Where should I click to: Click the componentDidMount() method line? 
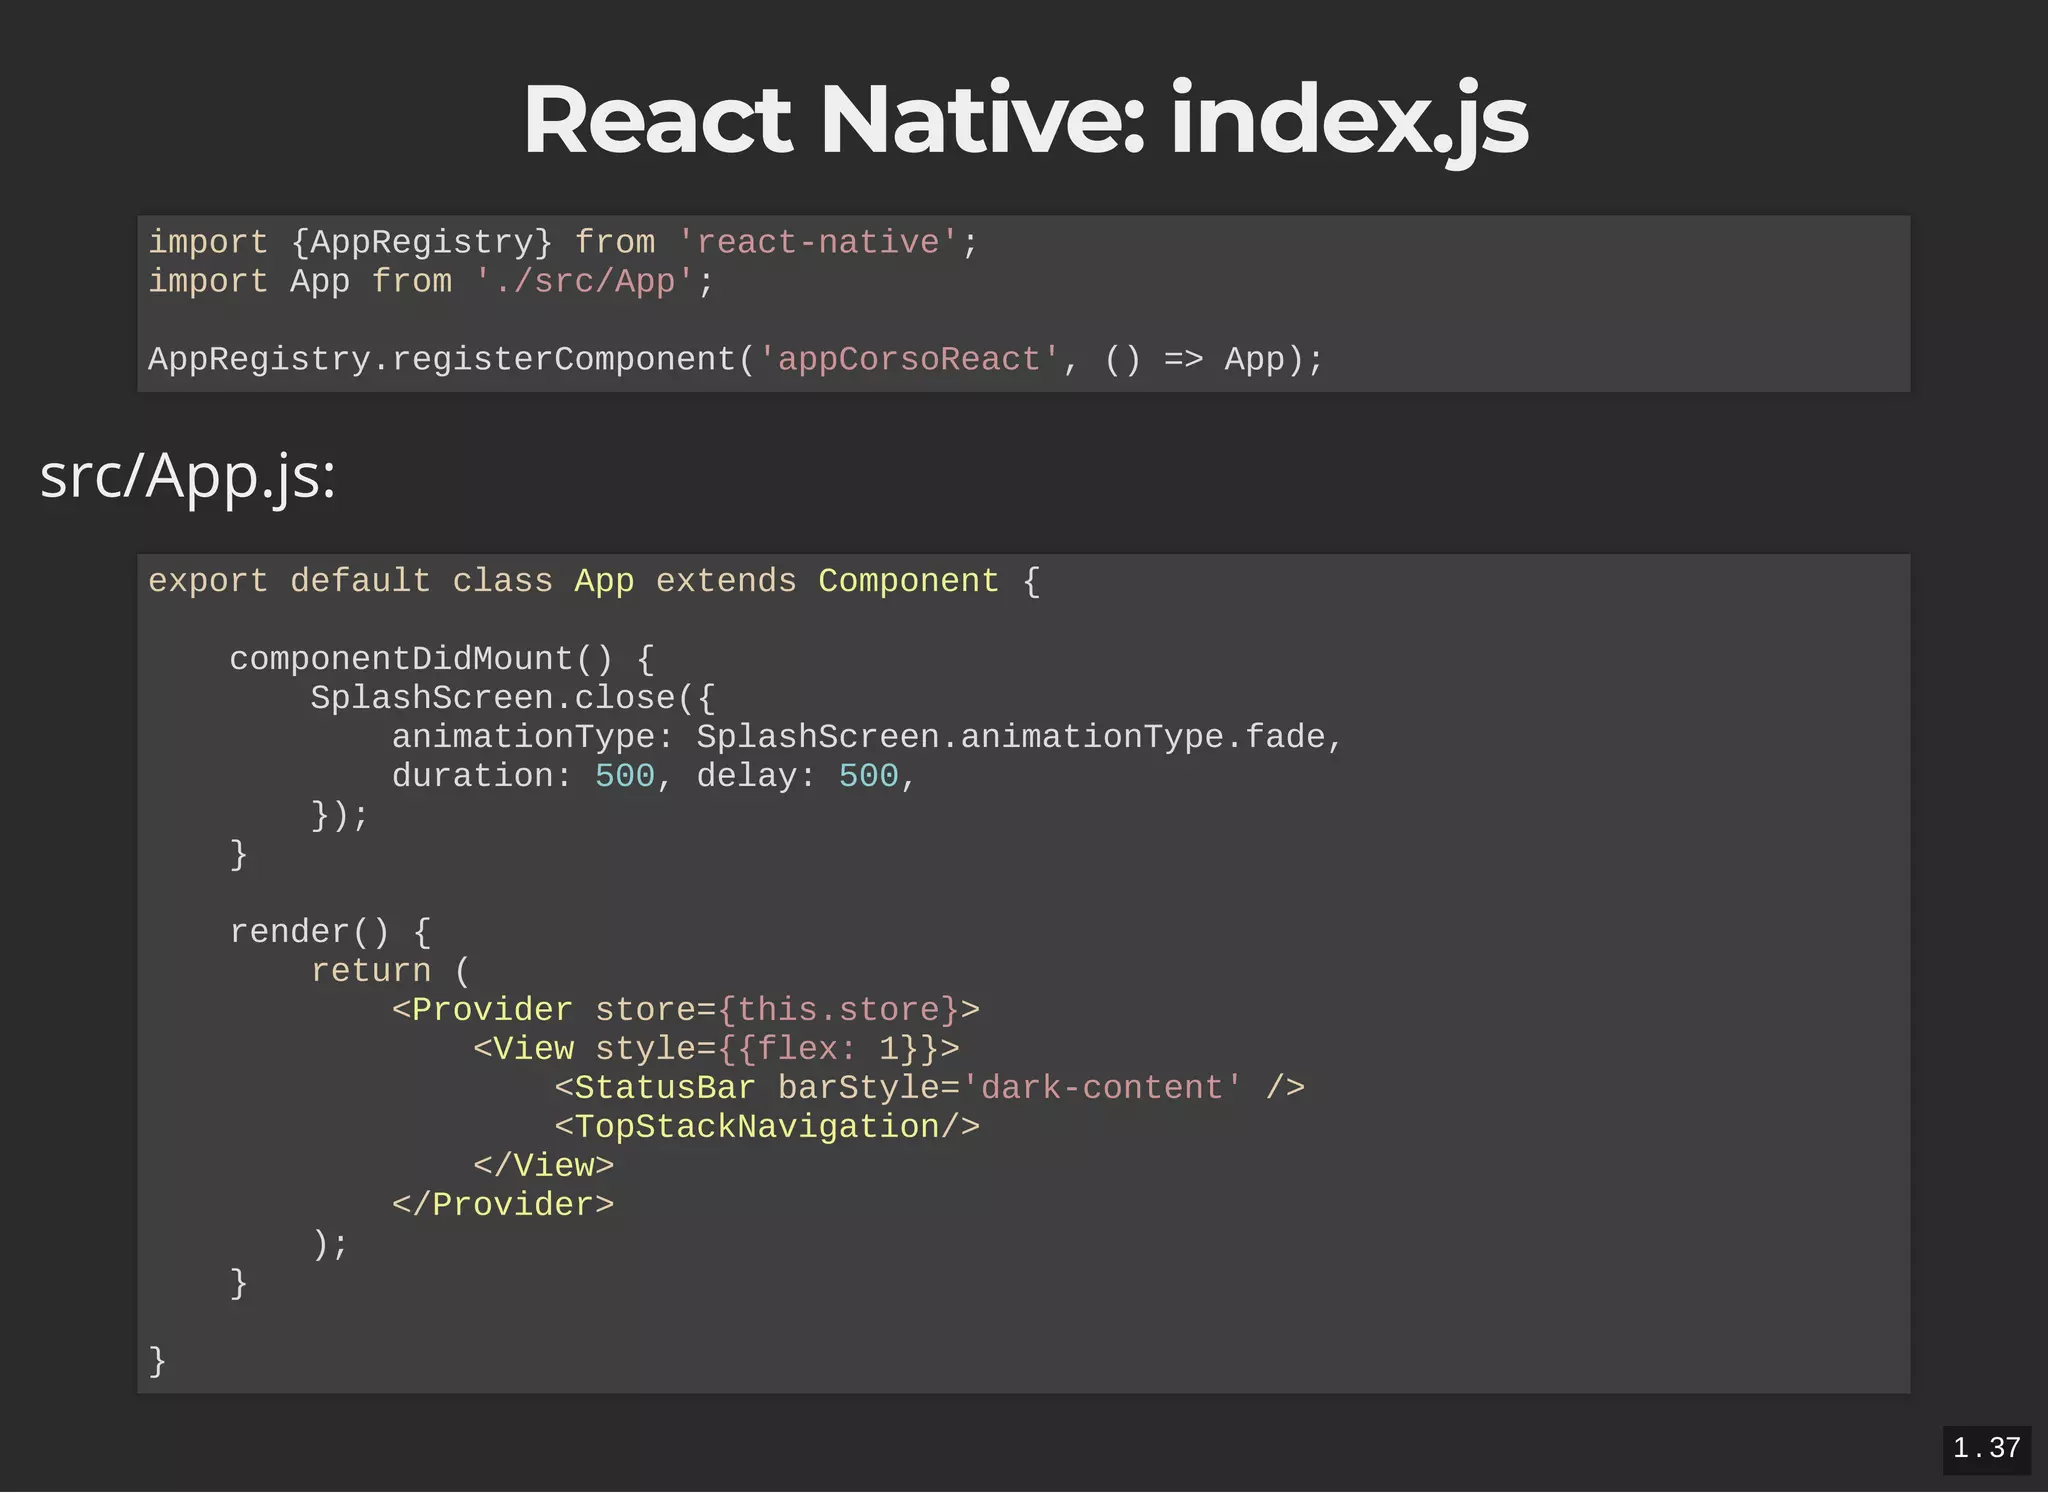tap(442, 660)
